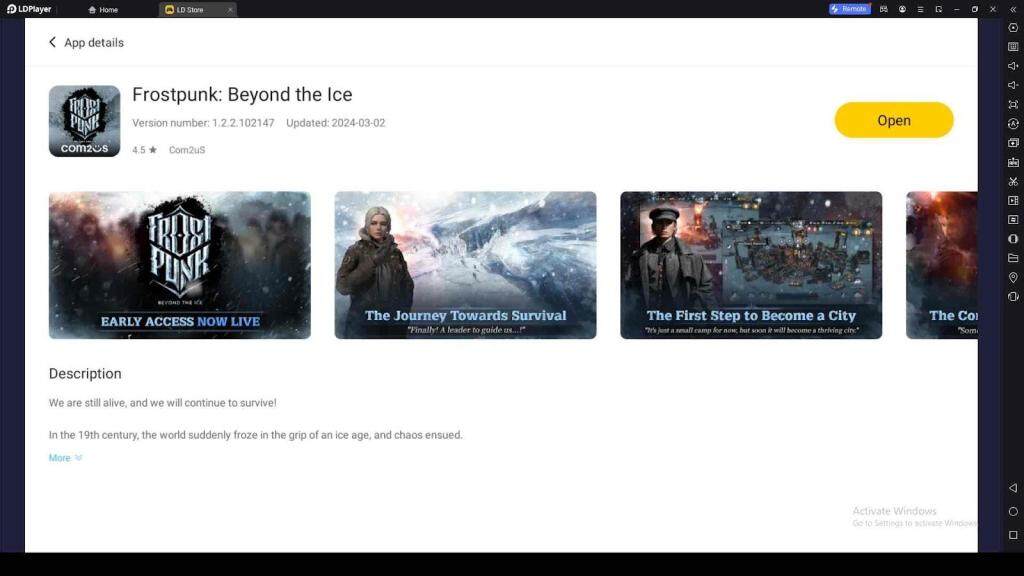Viewport: 1024px width, 576px height.
Task: Click the install APK icon
Action: [1013, 162]
